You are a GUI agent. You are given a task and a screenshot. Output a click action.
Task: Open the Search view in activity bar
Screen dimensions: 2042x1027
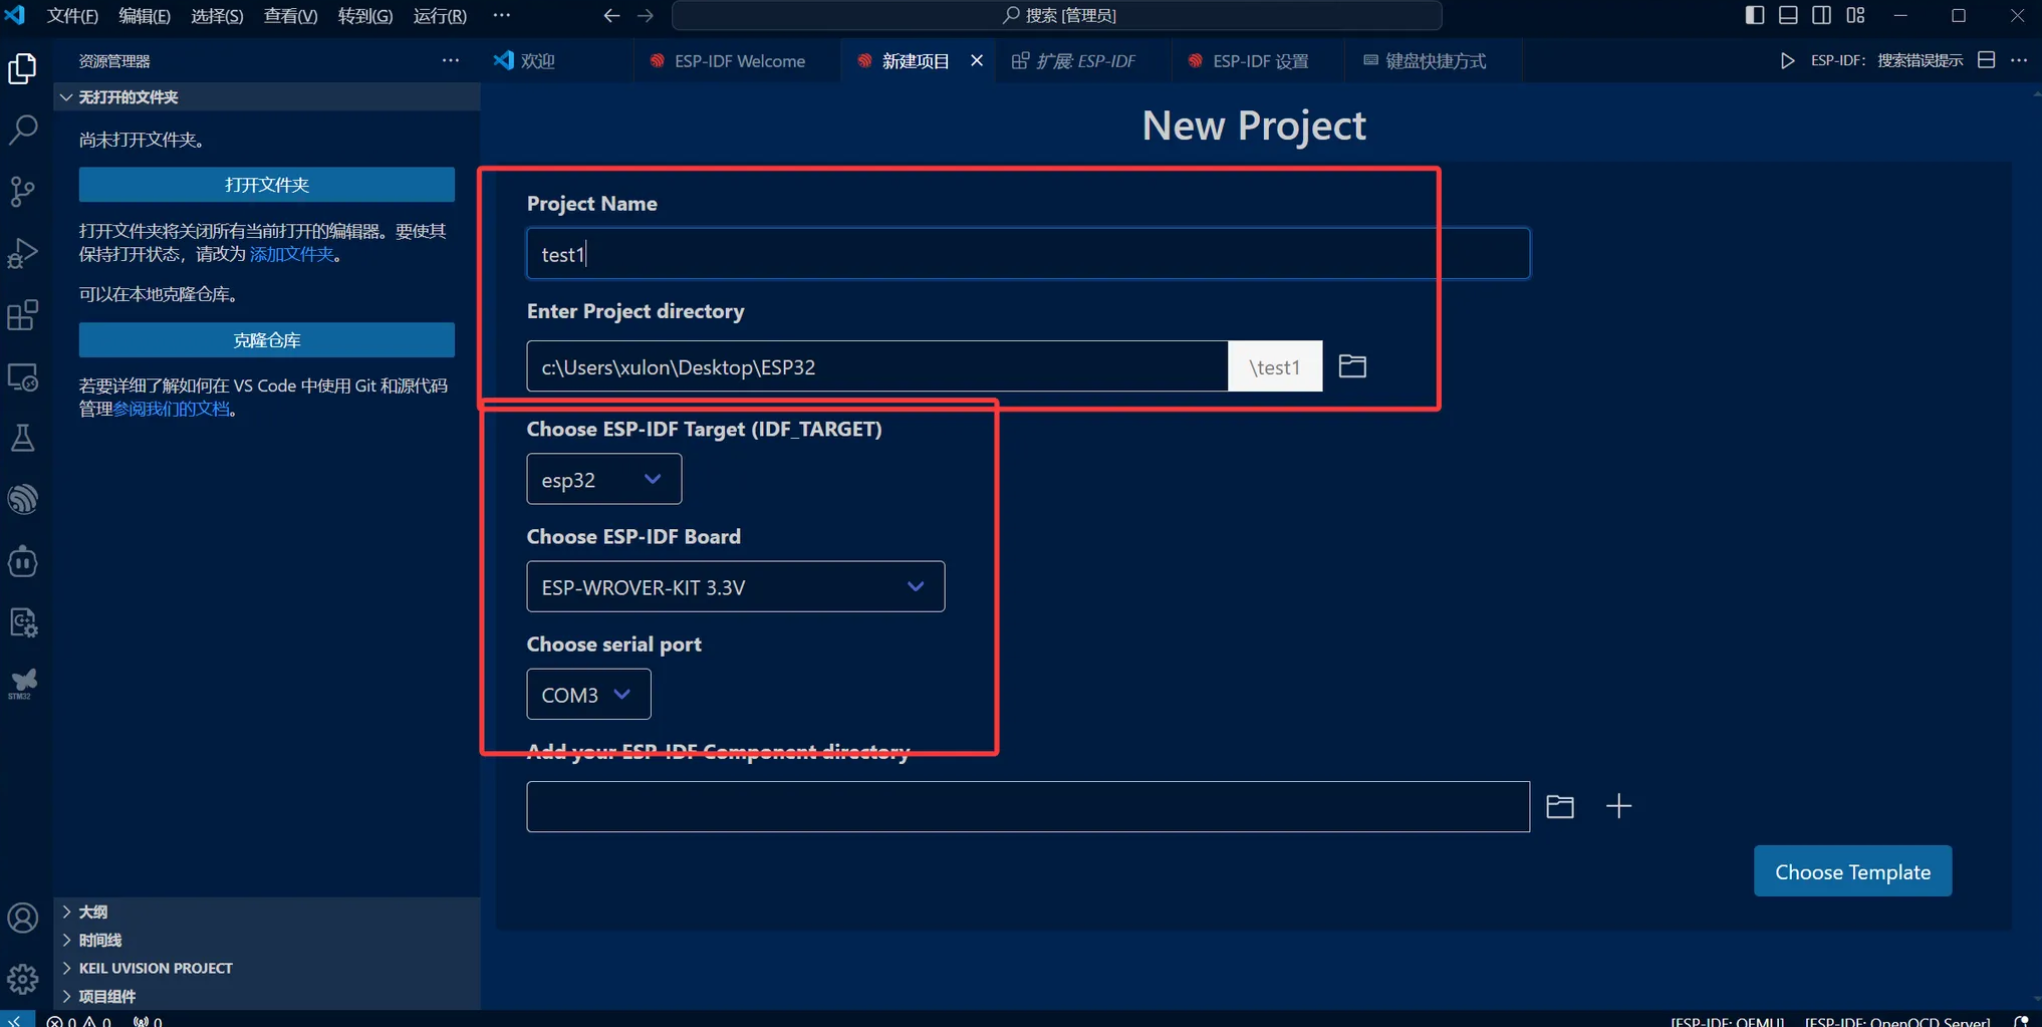(x=23, y=129)
